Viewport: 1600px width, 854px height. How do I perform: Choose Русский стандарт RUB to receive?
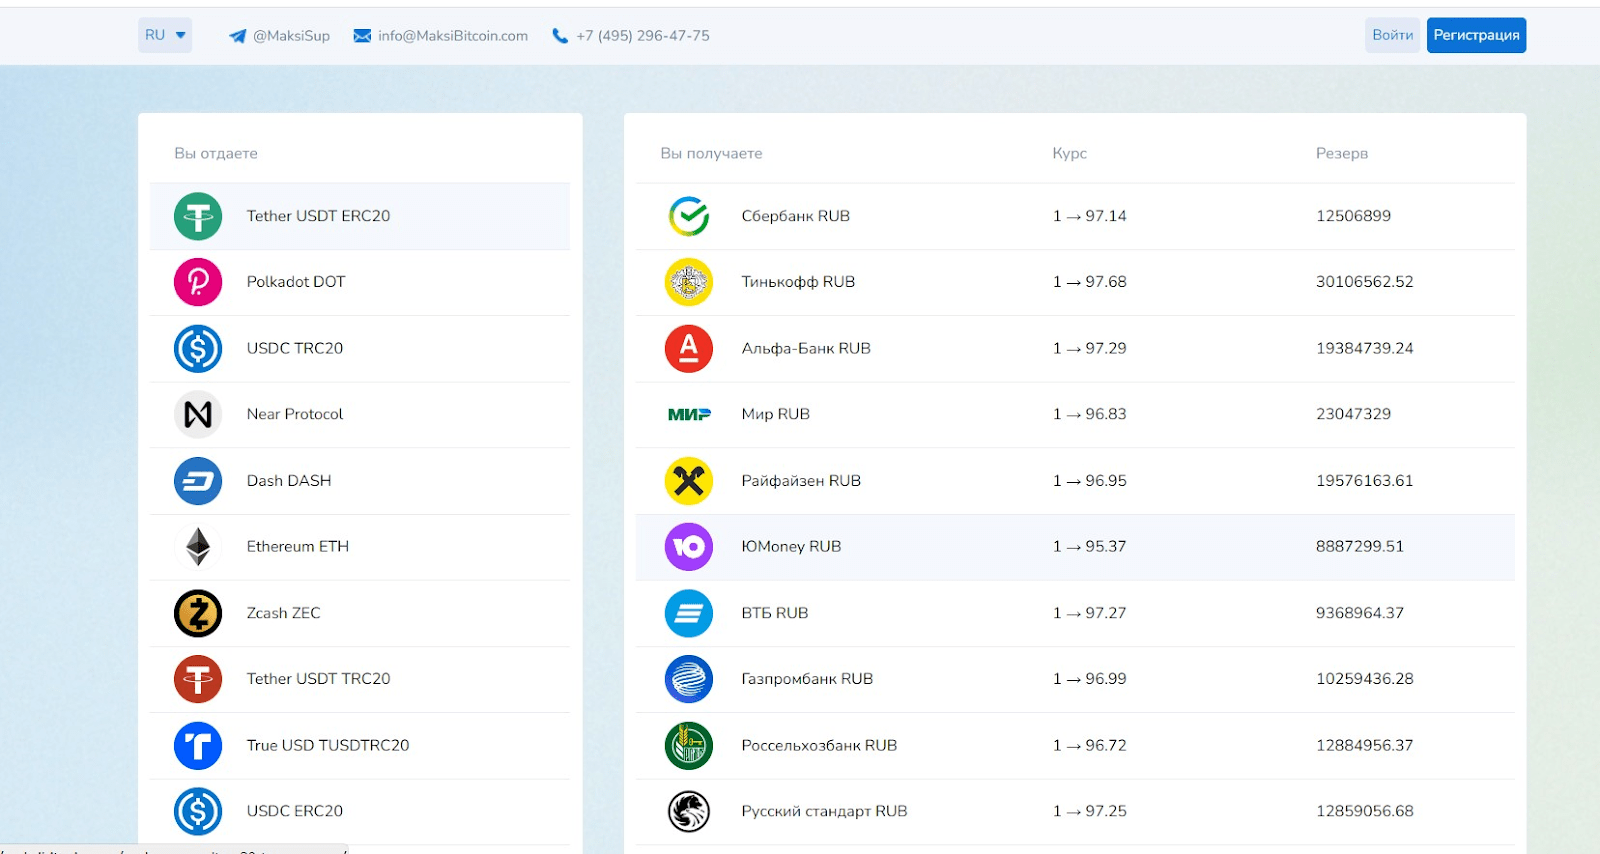click(x=1075, y=811)
